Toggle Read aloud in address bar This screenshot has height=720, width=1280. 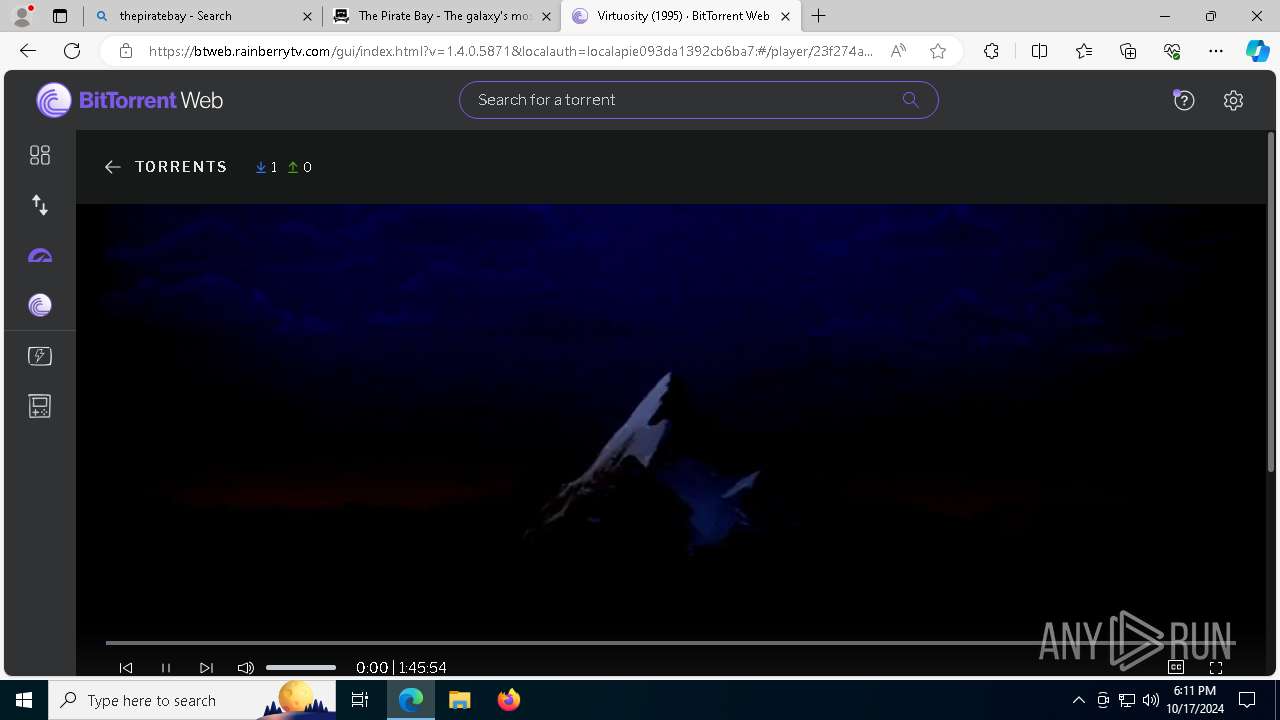898,51
